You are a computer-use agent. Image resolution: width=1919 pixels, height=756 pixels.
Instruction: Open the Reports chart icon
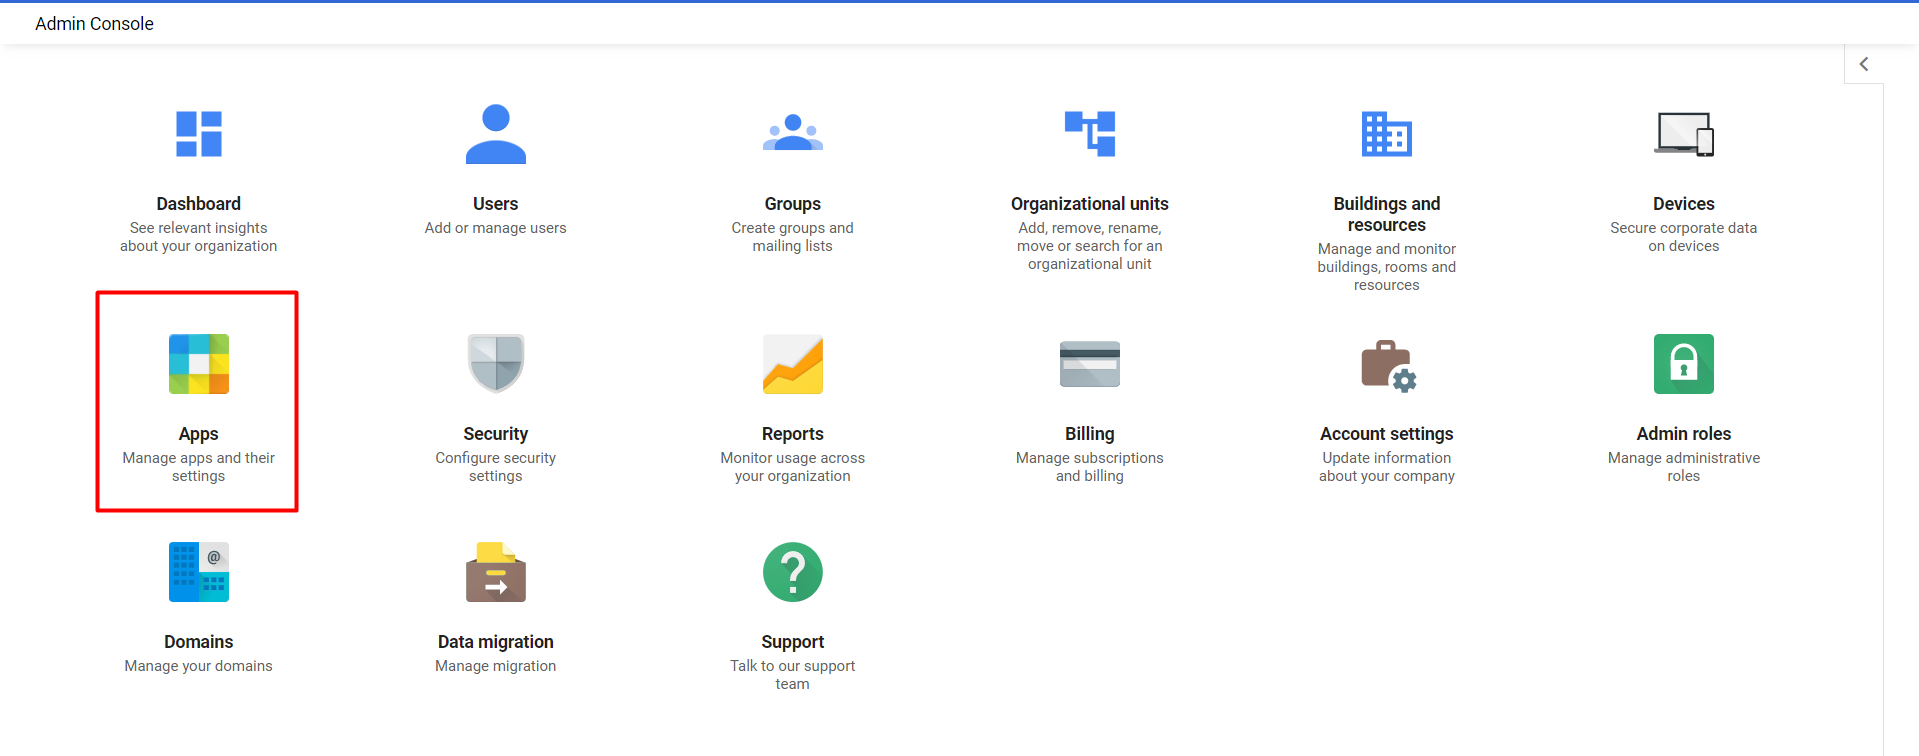[x=793, y=364]
